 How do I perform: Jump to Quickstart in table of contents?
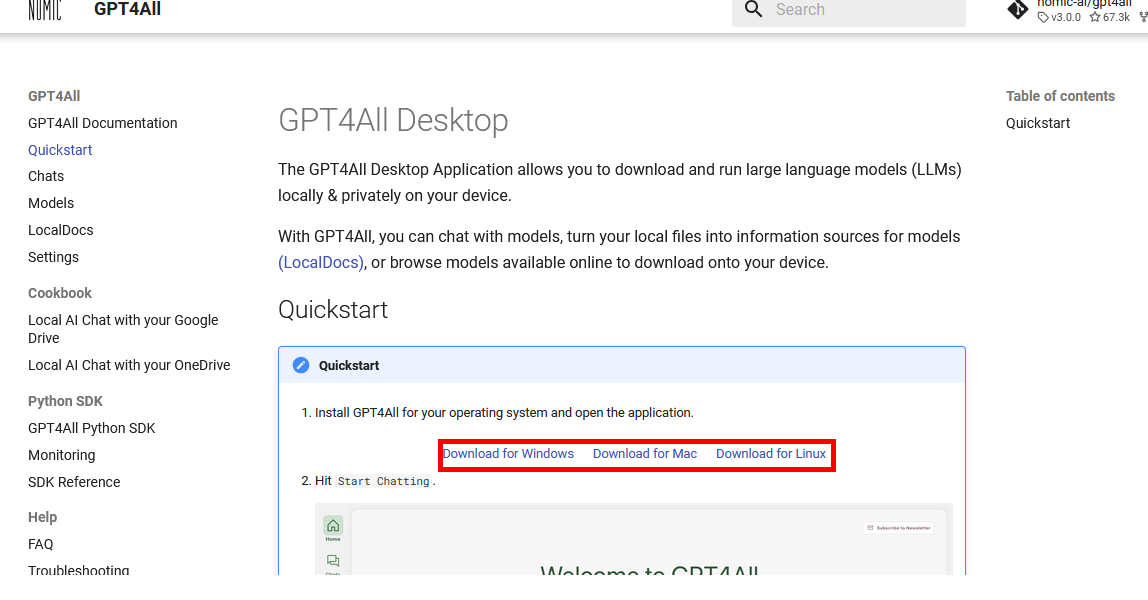tap(1038, 123)
